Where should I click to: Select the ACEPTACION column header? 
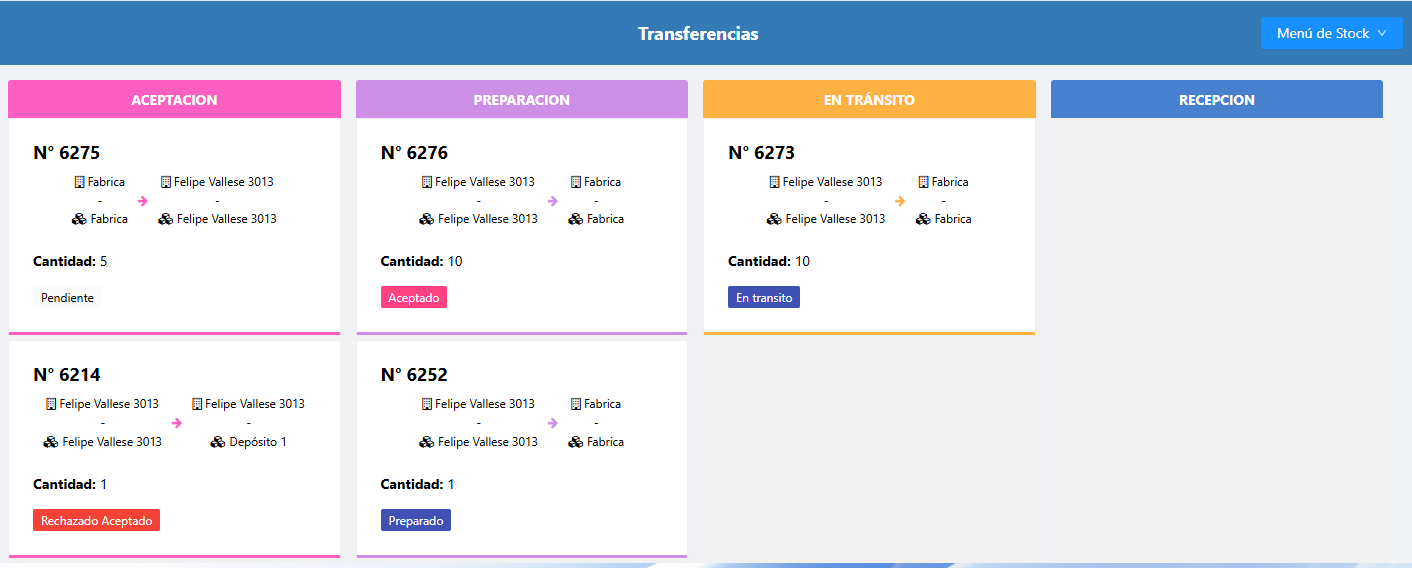point(174,100)
